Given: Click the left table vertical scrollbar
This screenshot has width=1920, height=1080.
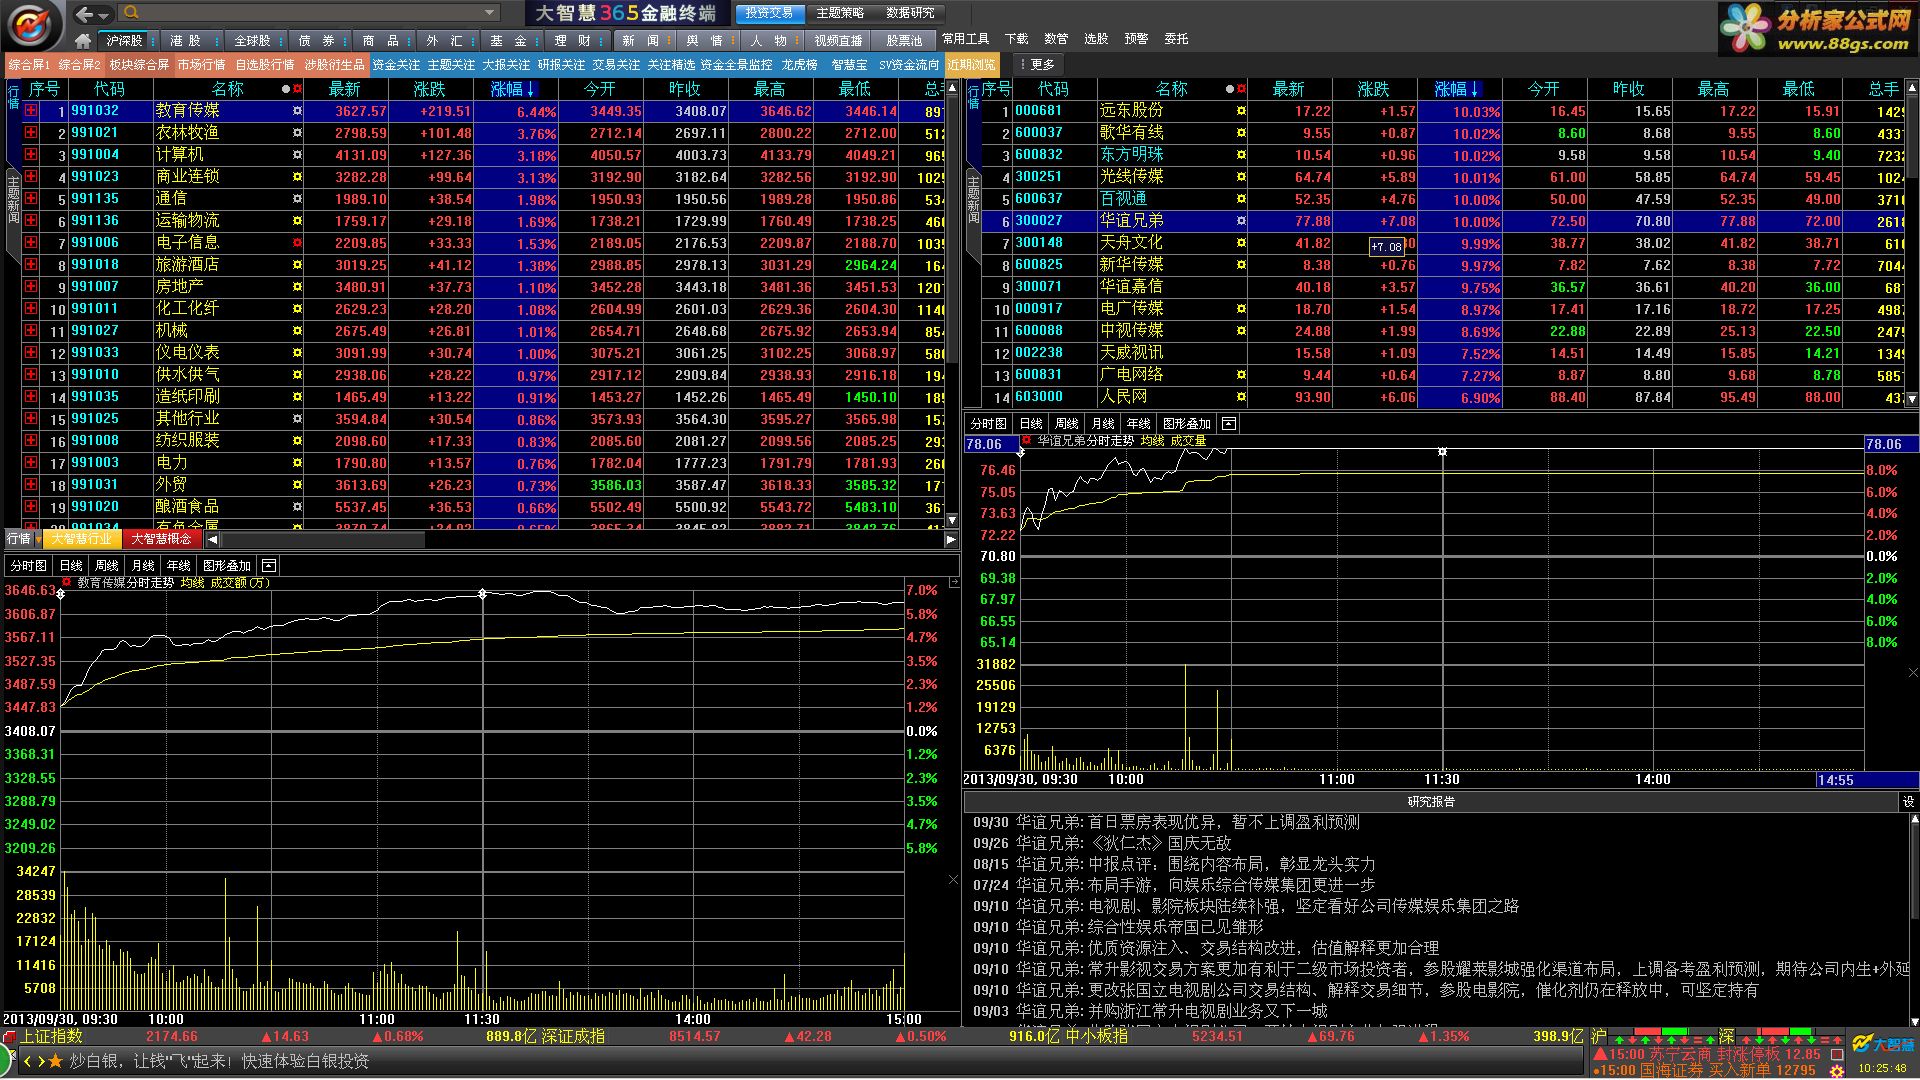Looking at the screenshot, I should click(x=952, y=304).
